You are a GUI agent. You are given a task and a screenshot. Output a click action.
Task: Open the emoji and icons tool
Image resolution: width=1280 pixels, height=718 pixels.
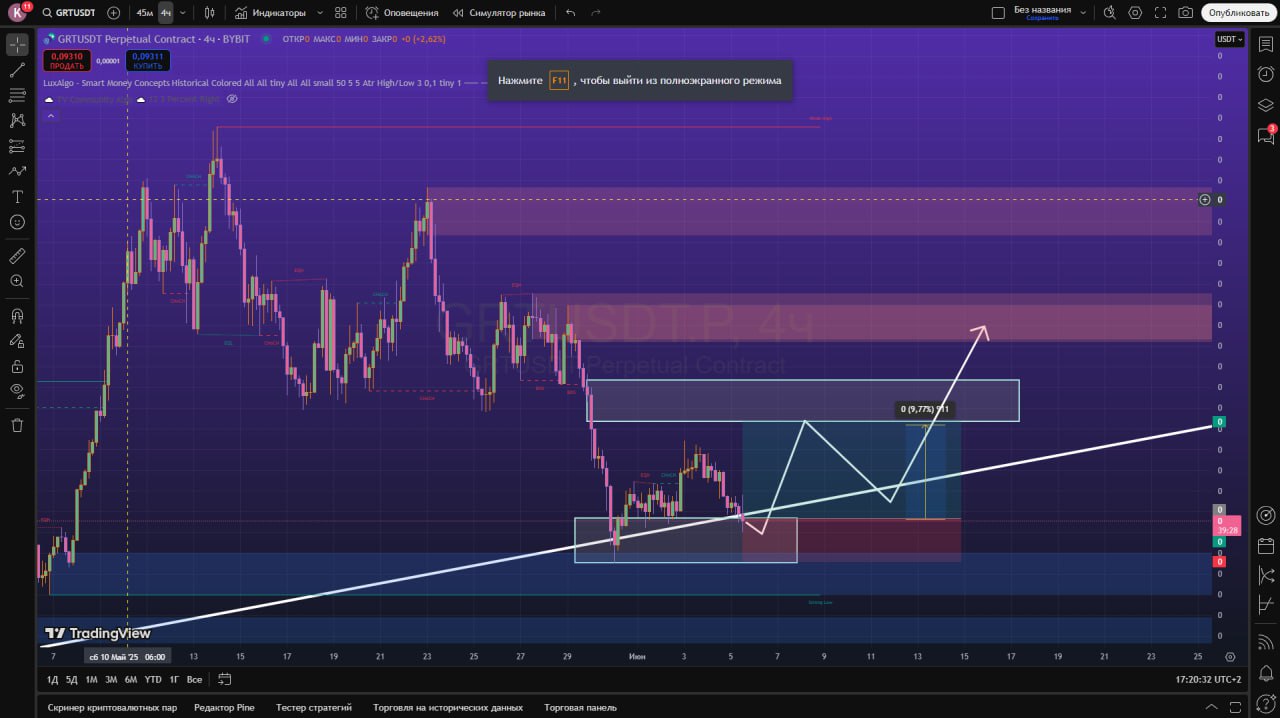pyautogui.click(x=17, y=222)
